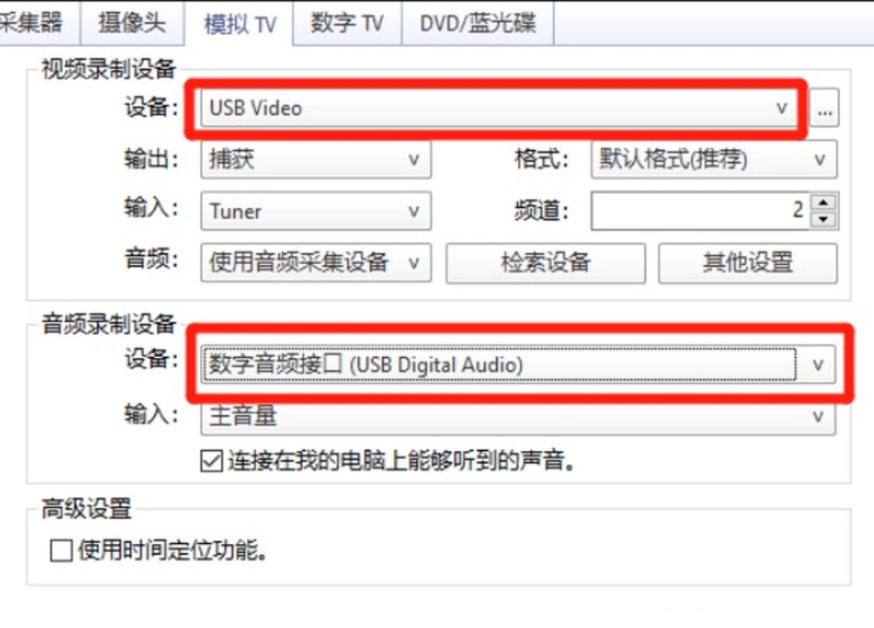Expand the 默认格式(推荐) format dropdown
The image size is (874, 628).
[x=714, y=159]
